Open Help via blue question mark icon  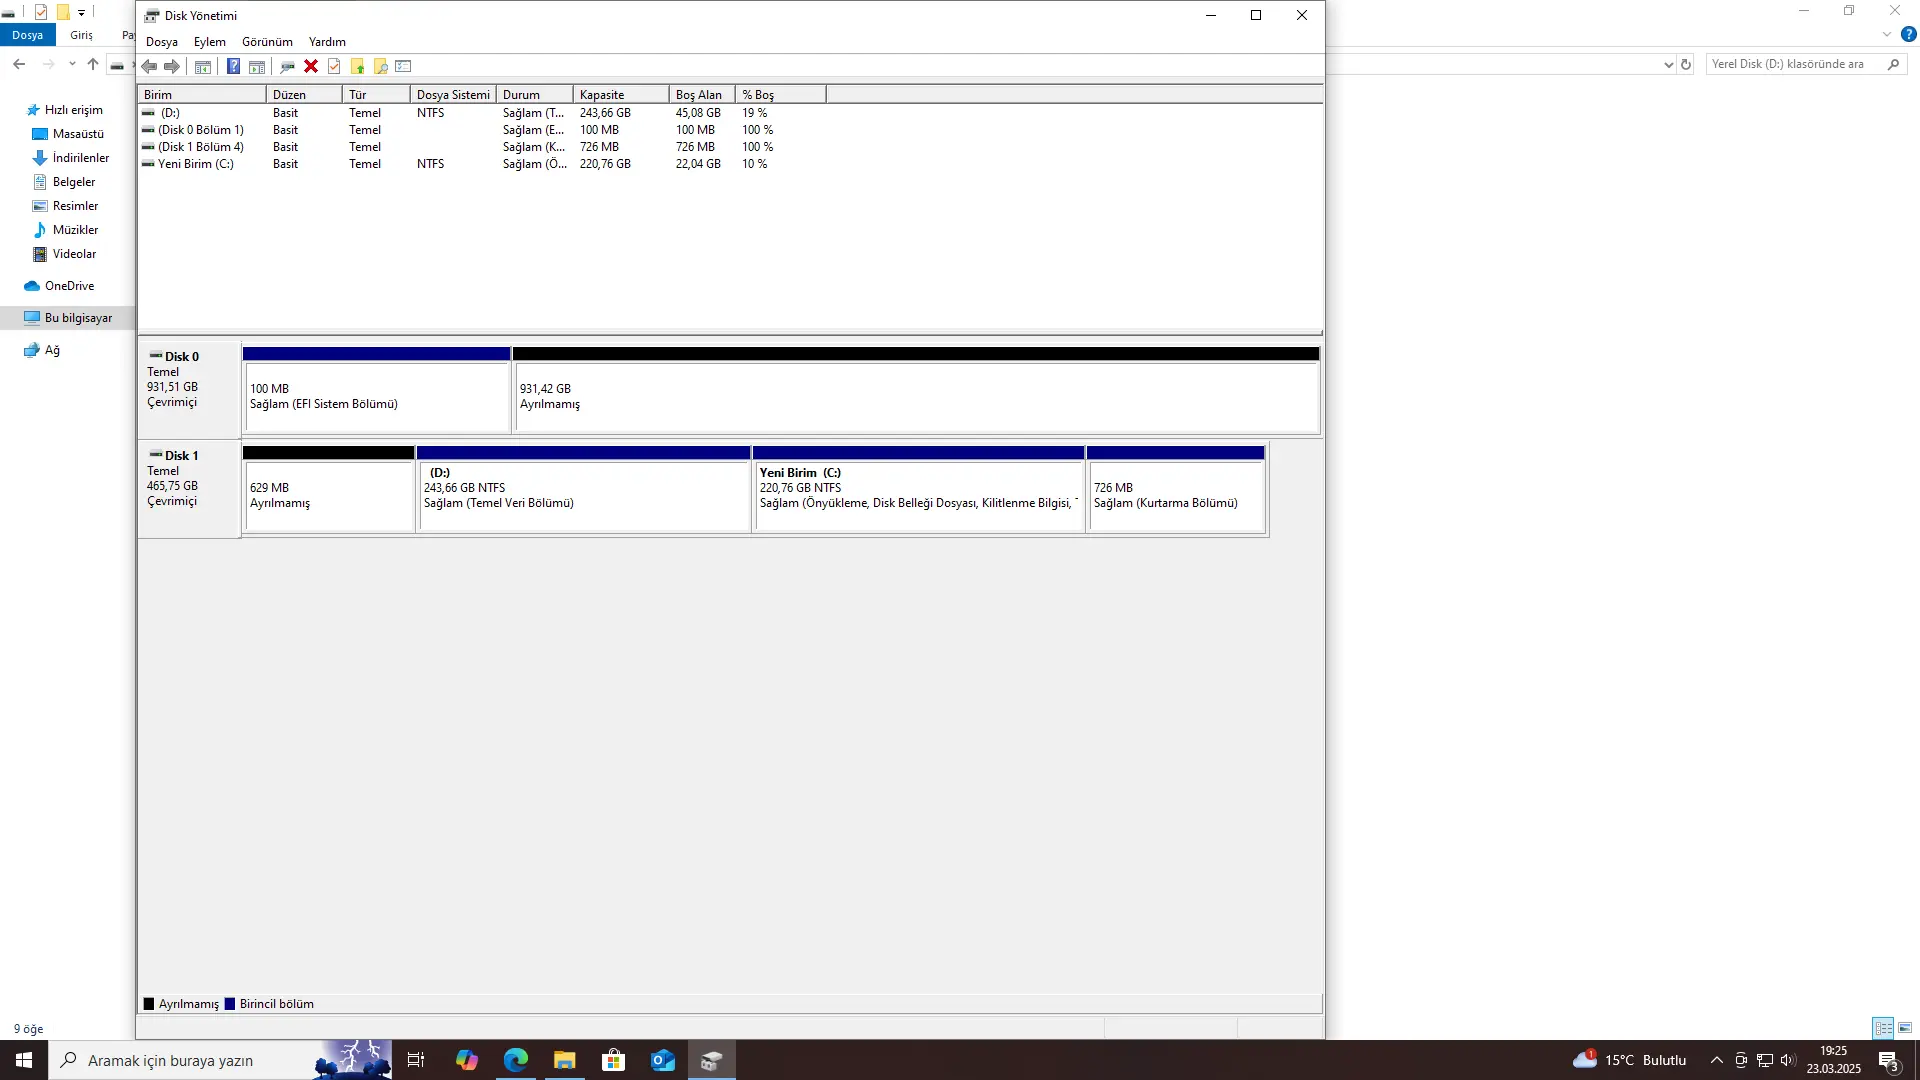[x=233, y=66]
